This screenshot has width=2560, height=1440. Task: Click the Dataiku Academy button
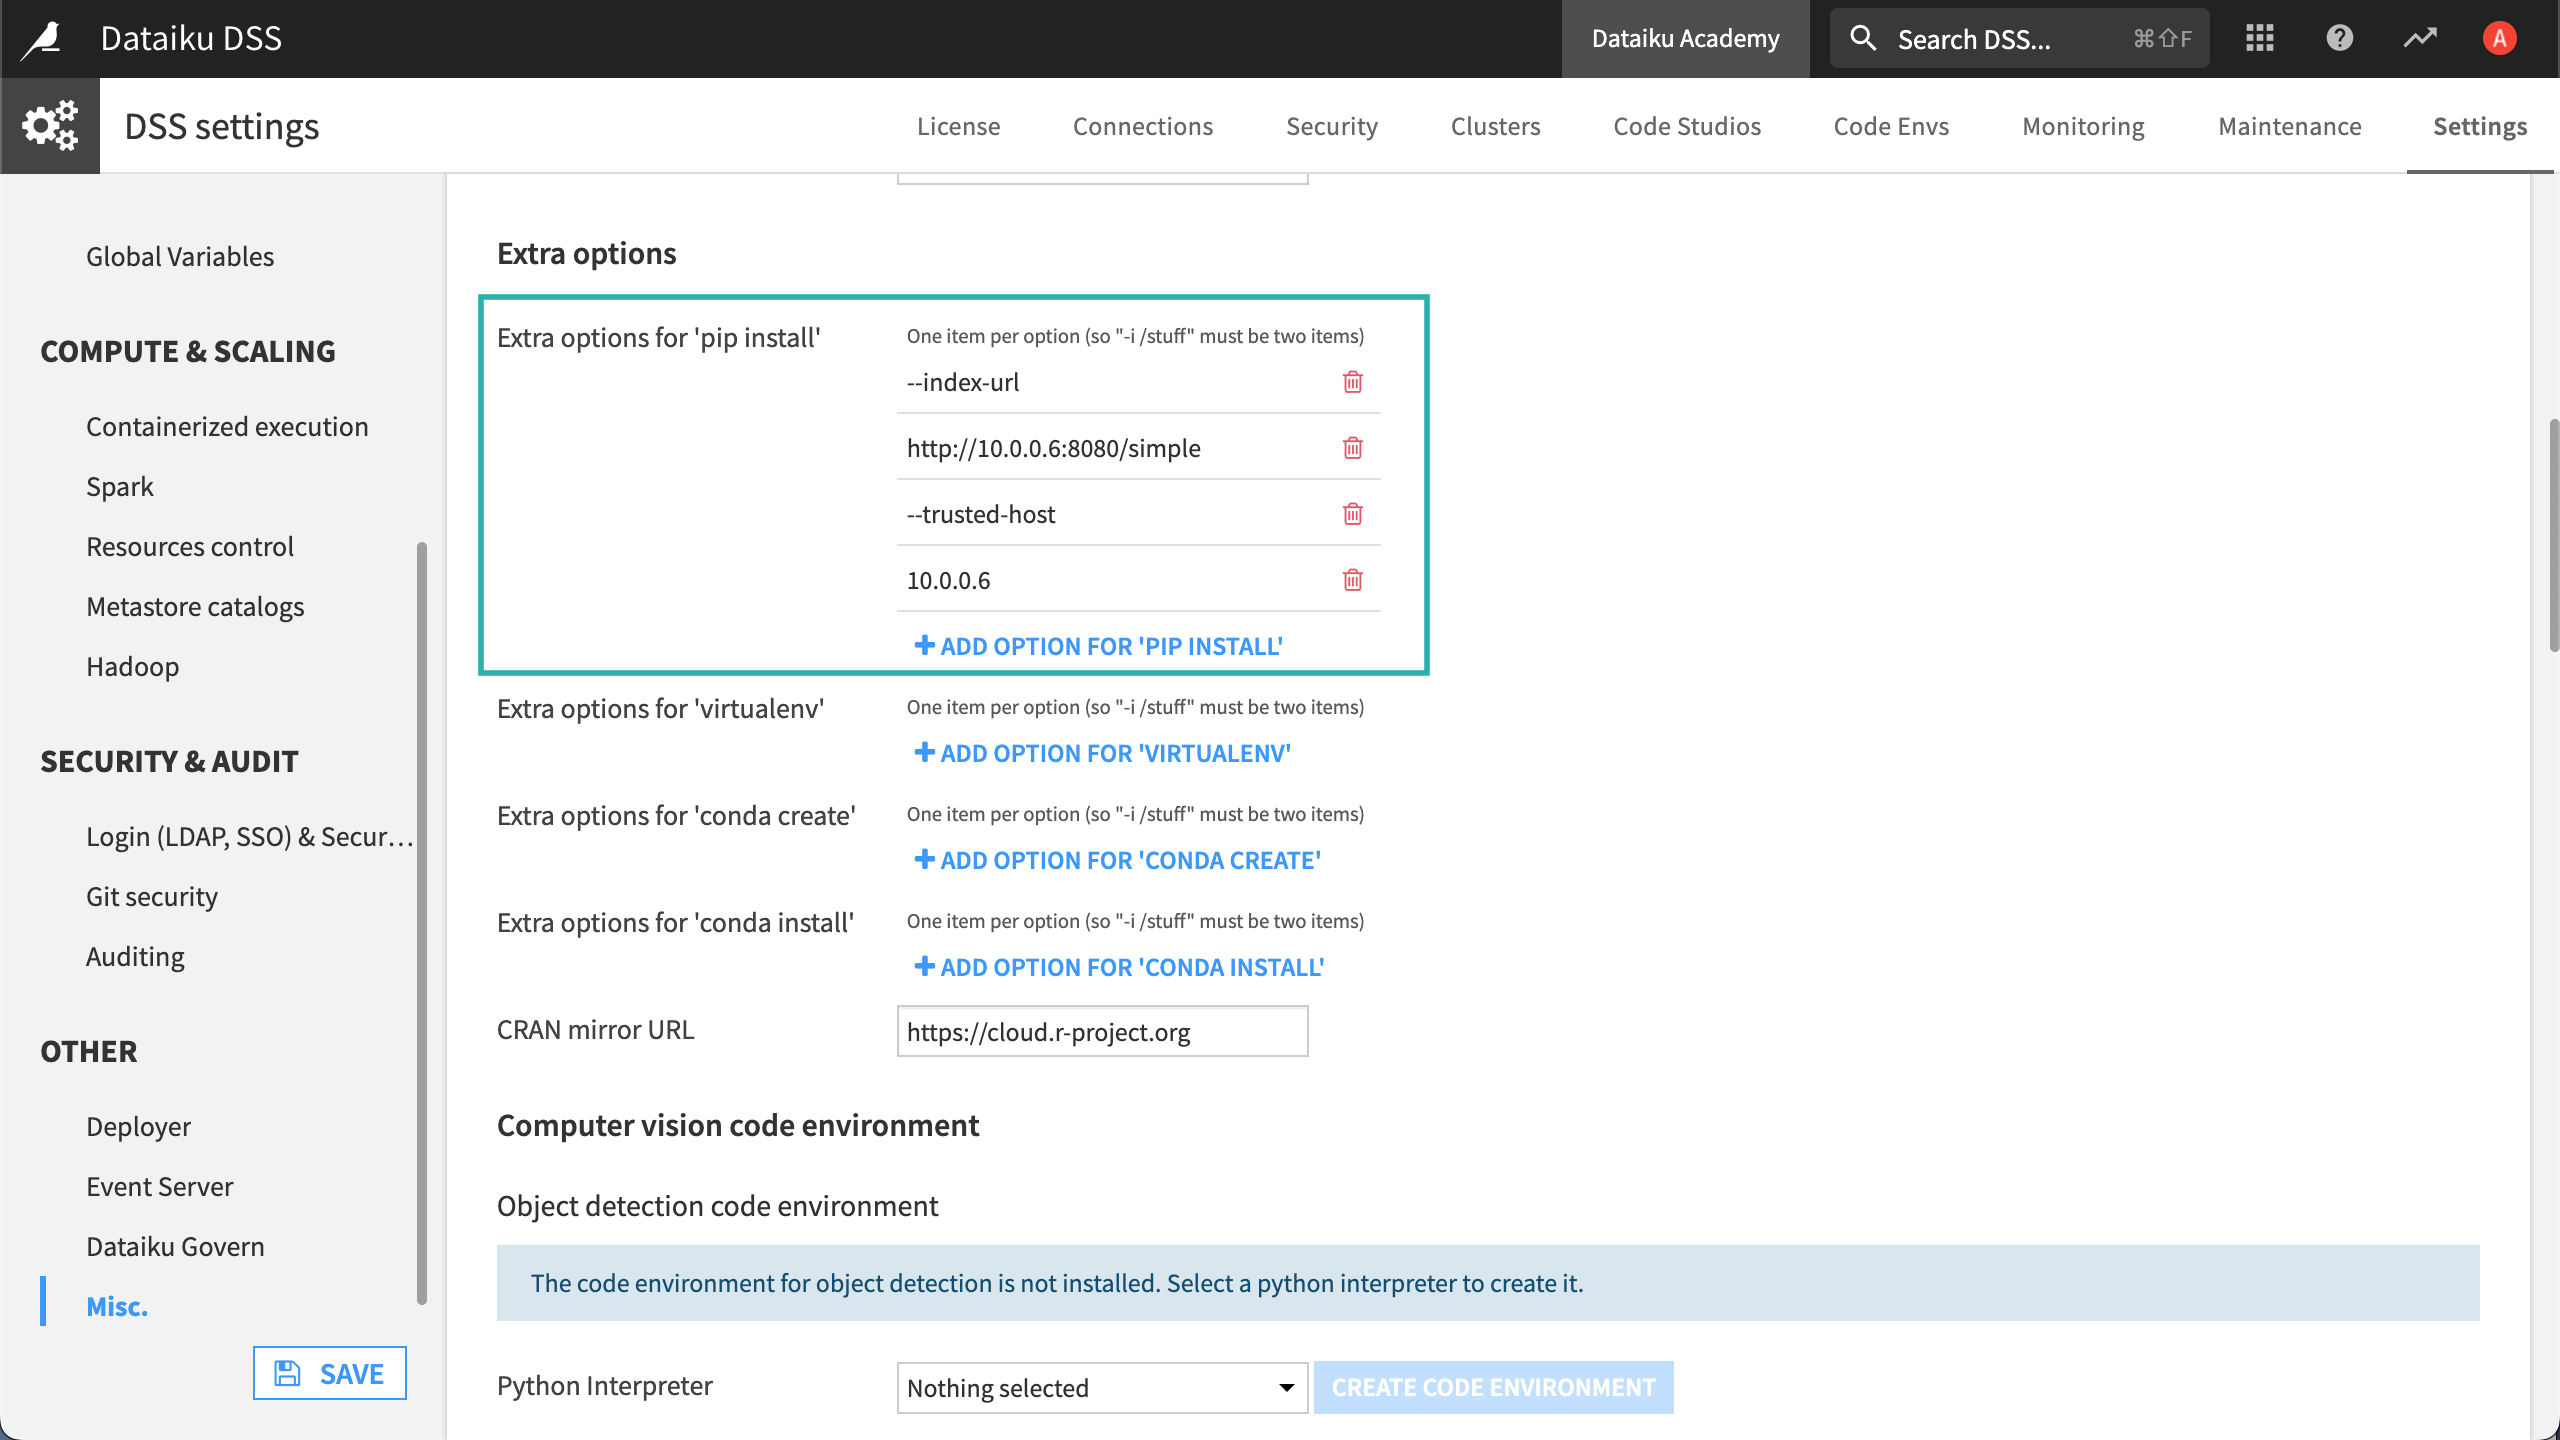click(1684, 35)
